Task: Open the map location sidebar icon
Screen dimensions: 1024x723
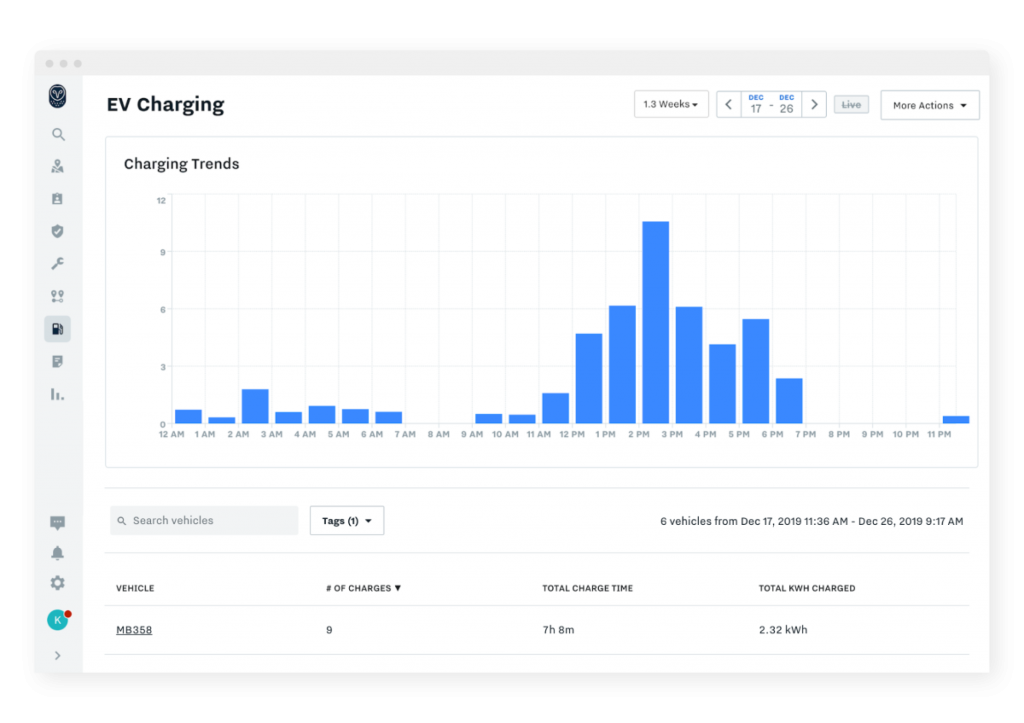Action: pyautogui.click(x=58, y=167)
